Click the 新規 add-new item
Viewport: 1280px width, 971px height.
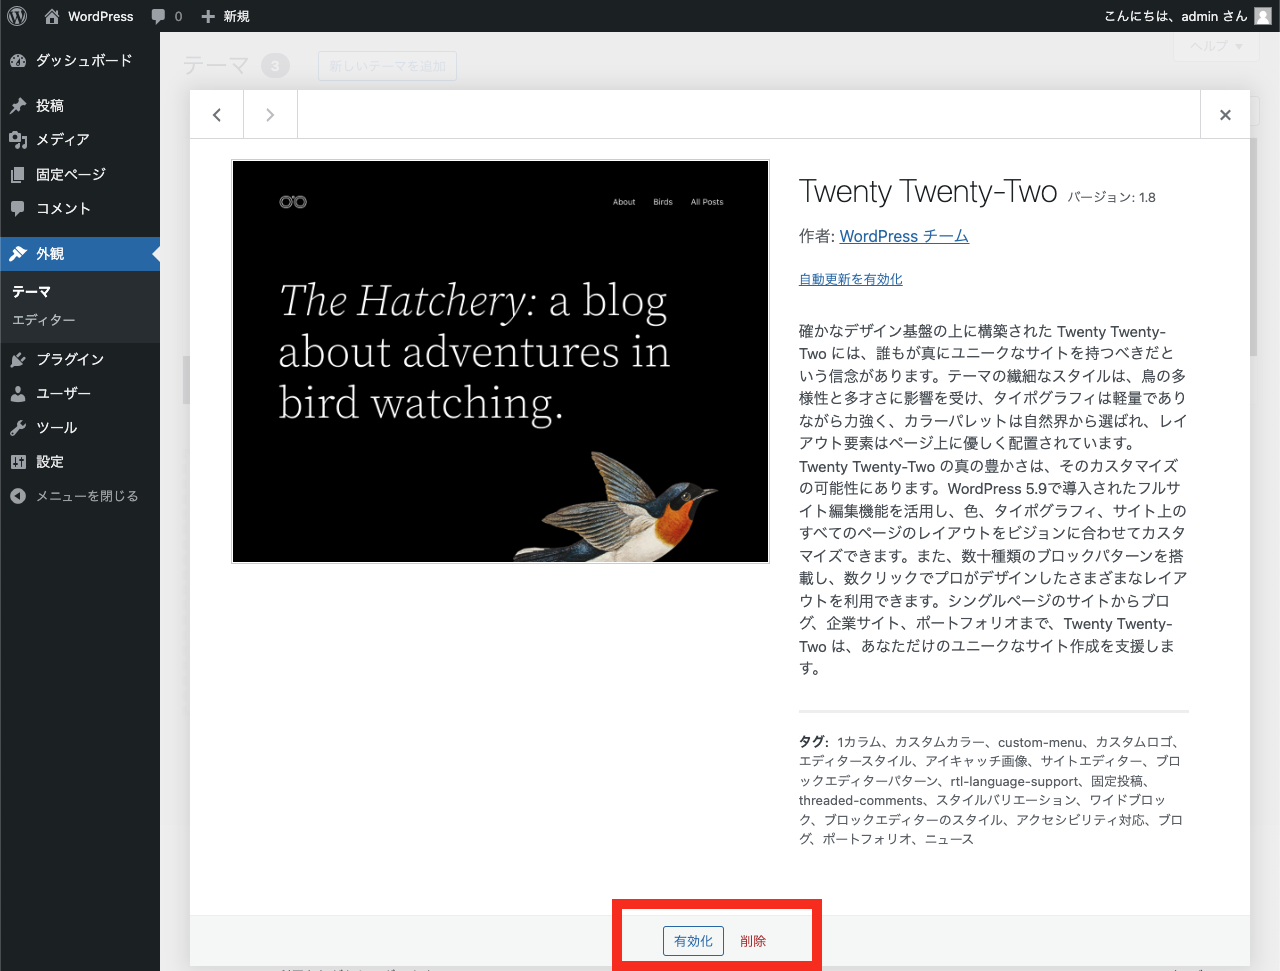click(225, 16)
